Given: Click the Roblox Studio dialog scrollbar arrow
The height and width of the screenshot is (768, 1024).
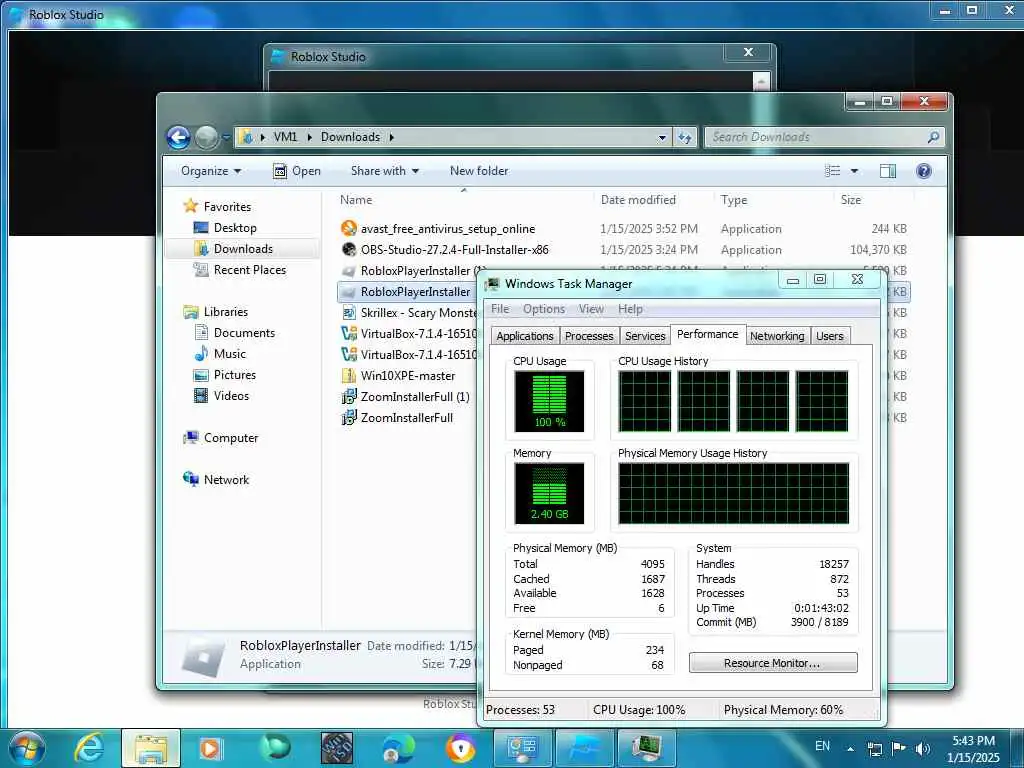Looking at the screenshot, I should tap(761, 80).
